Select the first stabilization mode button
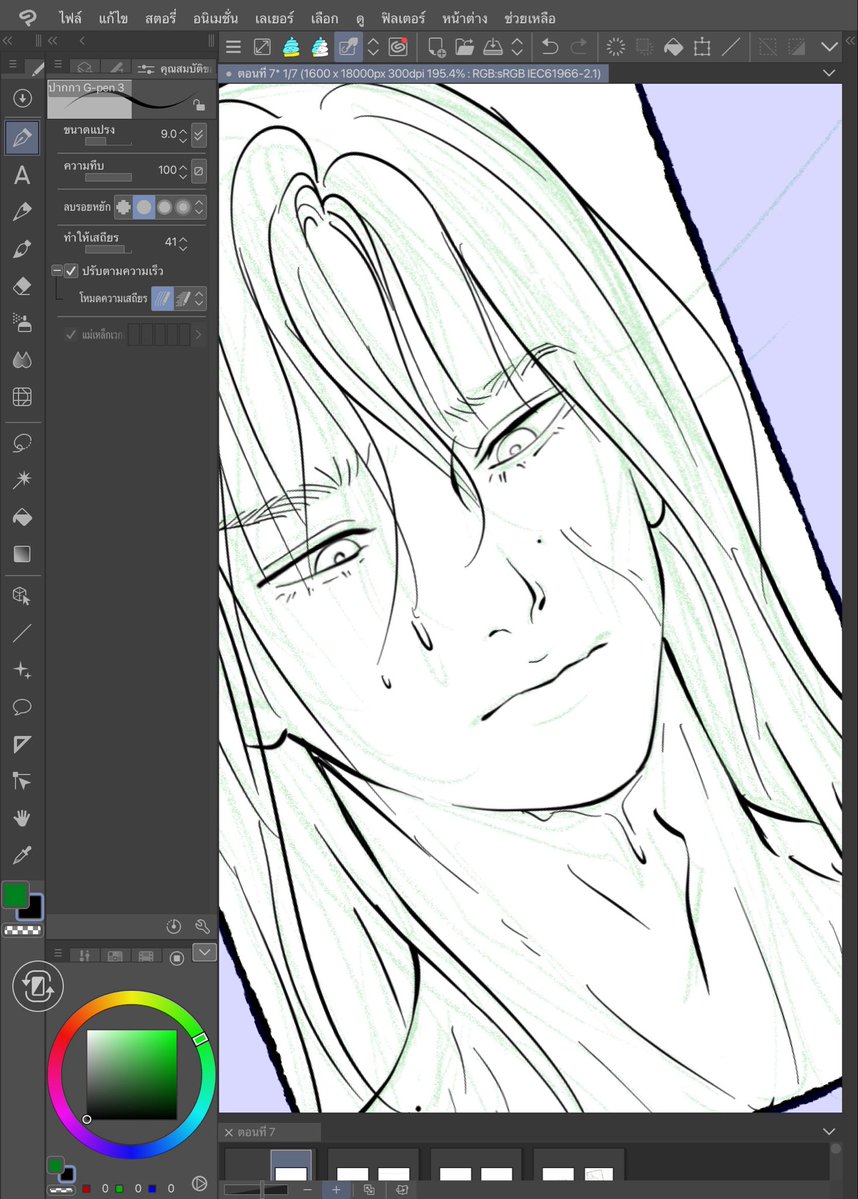Image resolution: width=858 pixels, height=1199 pixels. (161, 298)
